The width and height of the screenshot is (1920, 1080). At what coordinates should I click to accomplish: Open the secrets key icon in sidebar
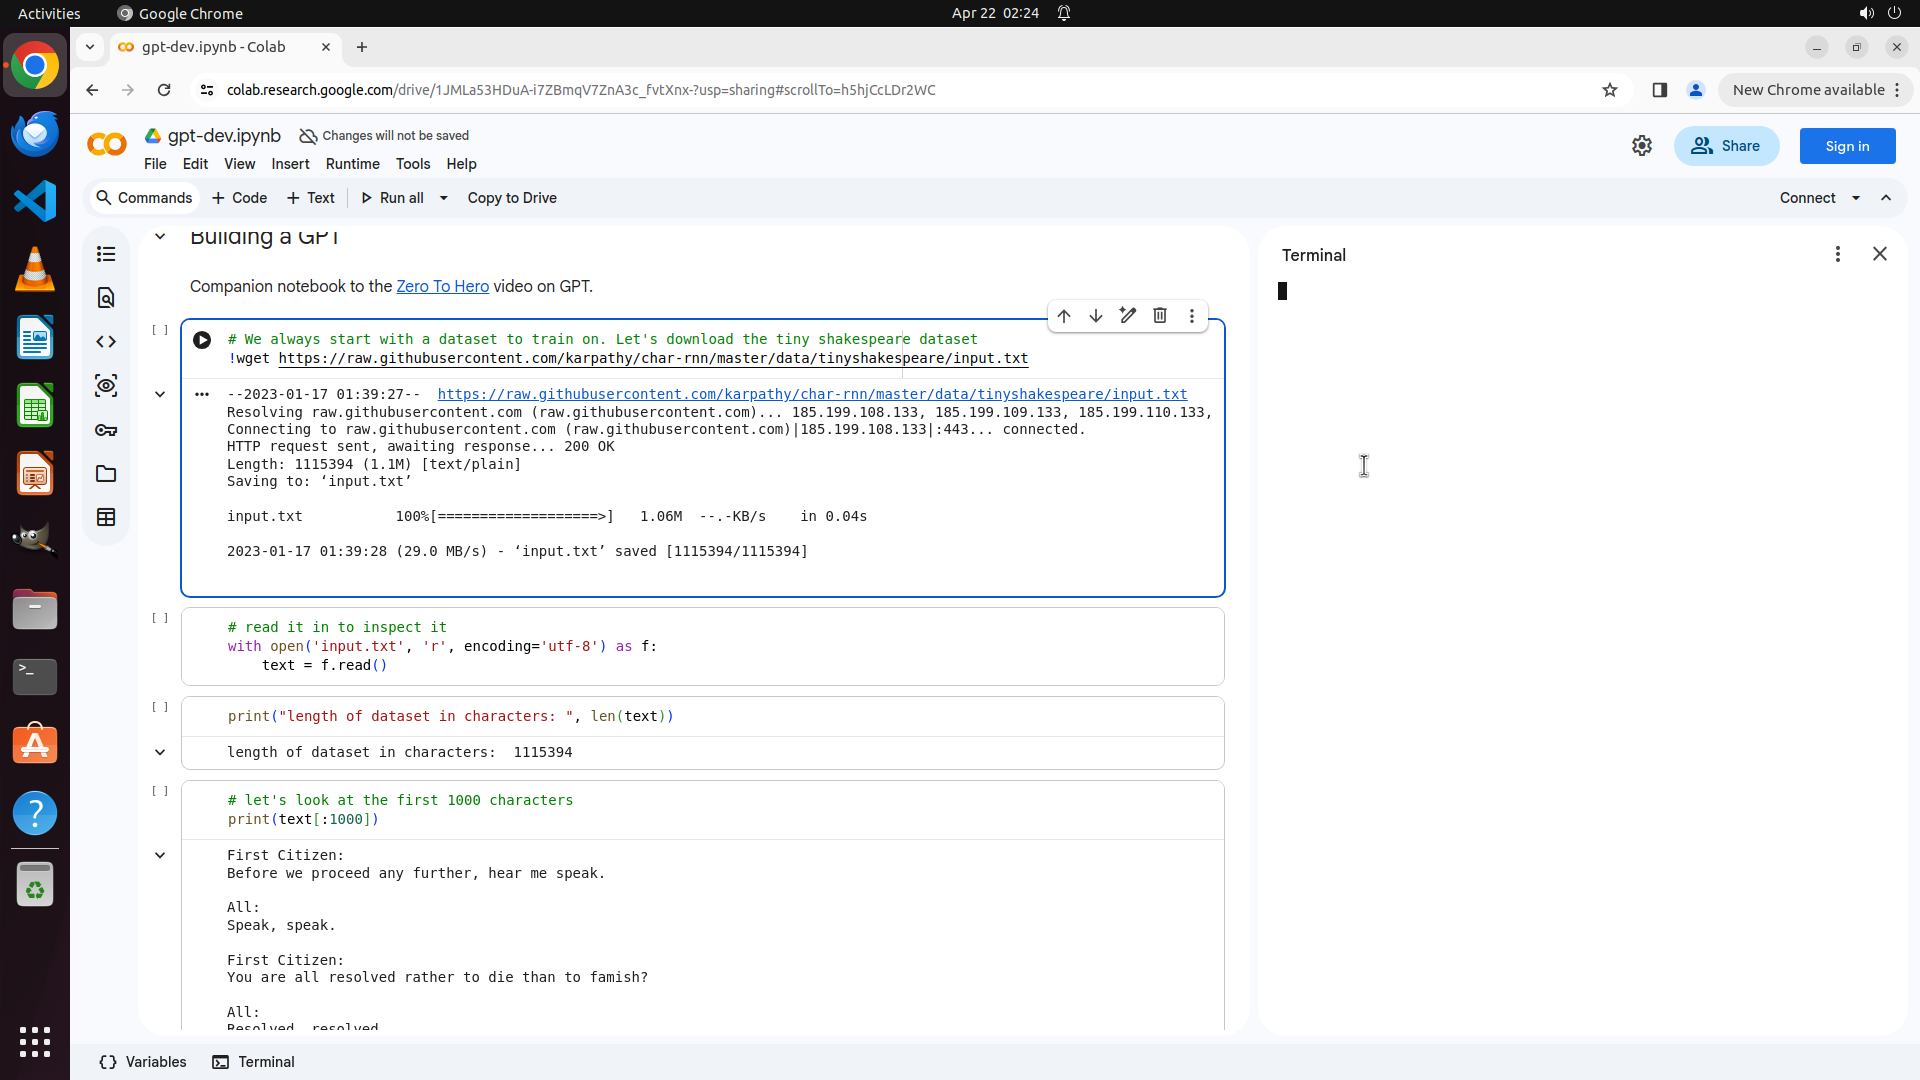106,430
